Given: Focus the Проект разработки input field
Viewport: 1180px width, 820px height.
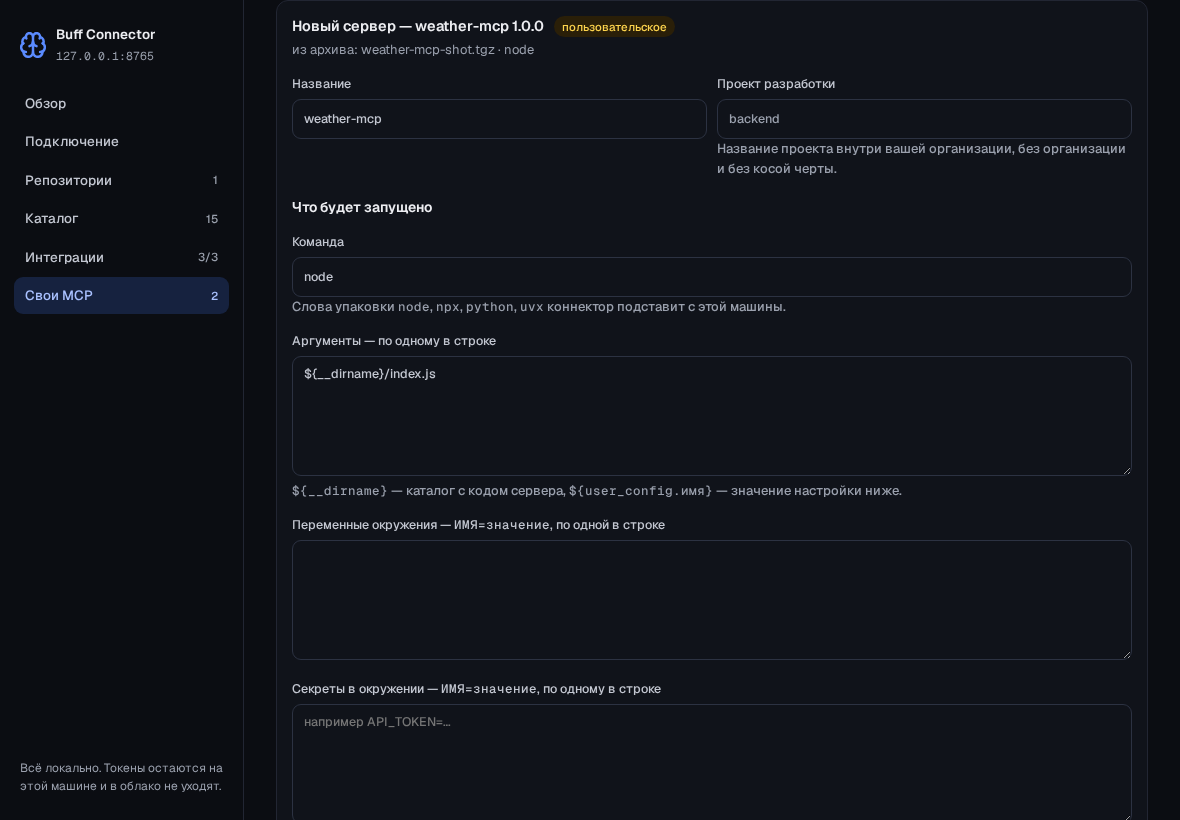Looking at the screenshot, I should [924, 119].
